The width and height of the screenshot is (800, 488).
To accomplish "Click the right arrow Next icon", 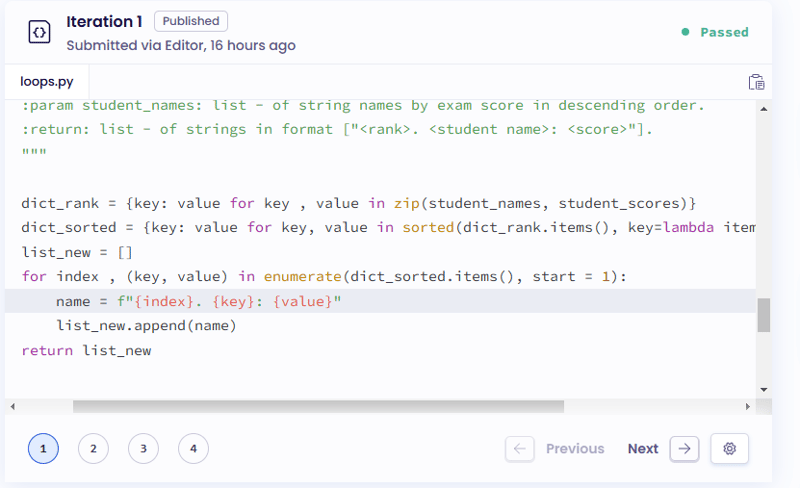I will [684, 449].
